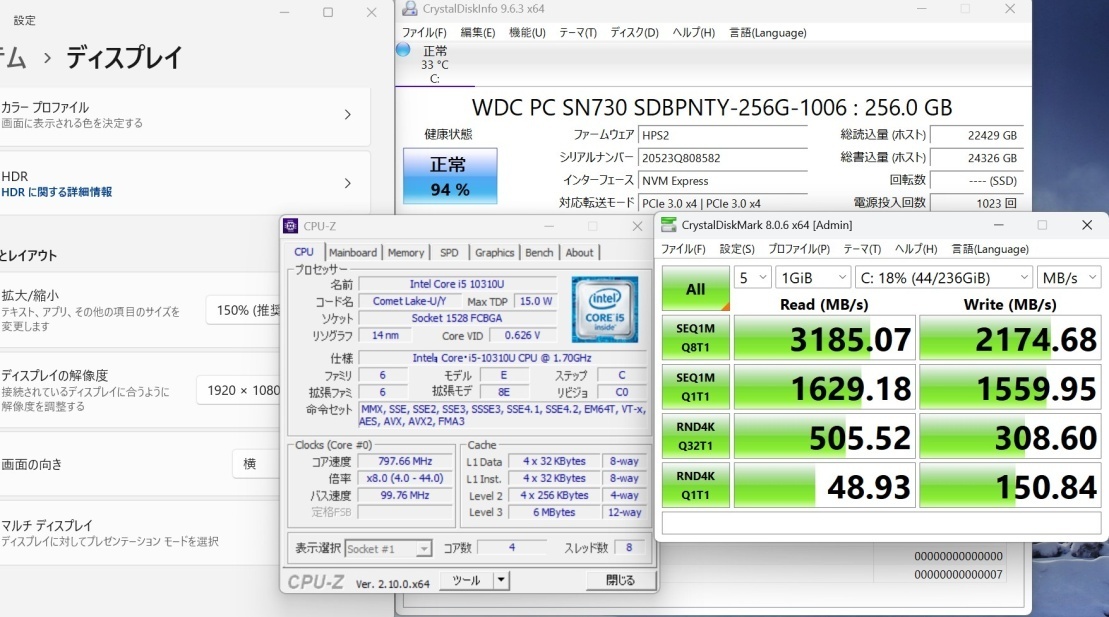Switch to the CPU tab in CPU-Z
This screenshot has width=1109, height=617.
coord(304,252)
